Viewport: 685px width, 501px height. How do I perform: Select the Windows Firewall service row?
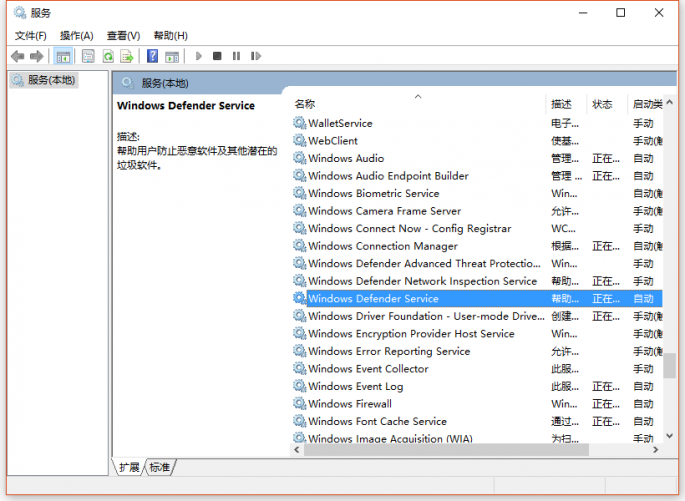click(x=476, y=404)
